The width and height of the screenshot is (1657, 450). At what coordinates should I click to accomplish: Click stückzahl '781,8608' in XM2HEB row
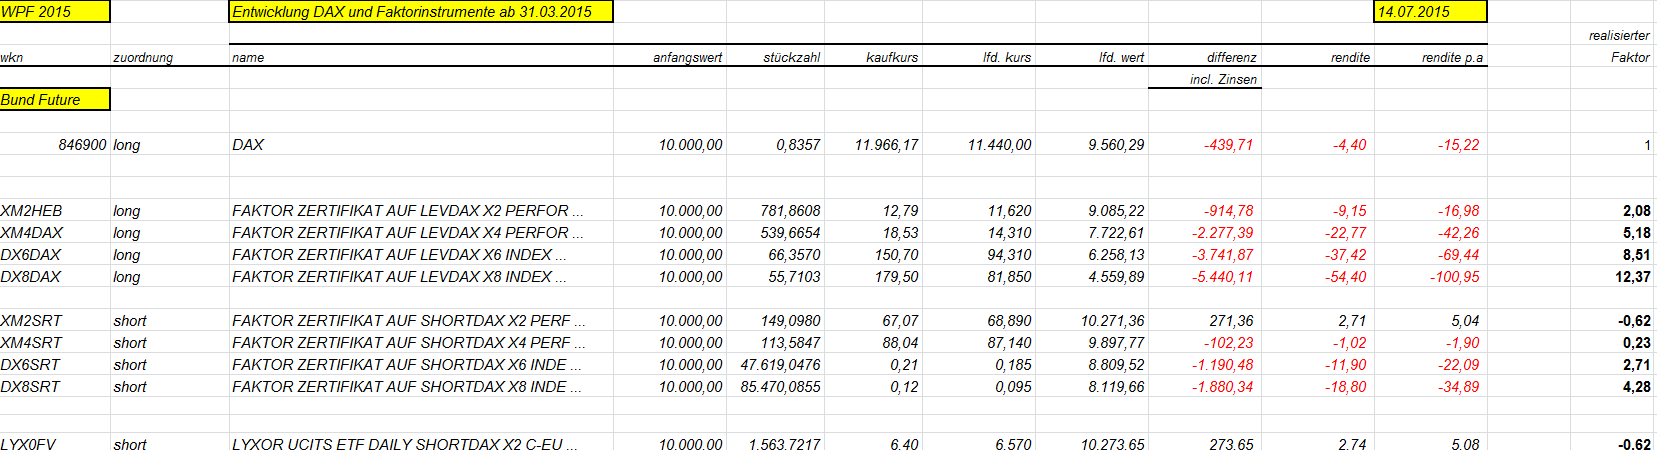click(x=790, y=211)
